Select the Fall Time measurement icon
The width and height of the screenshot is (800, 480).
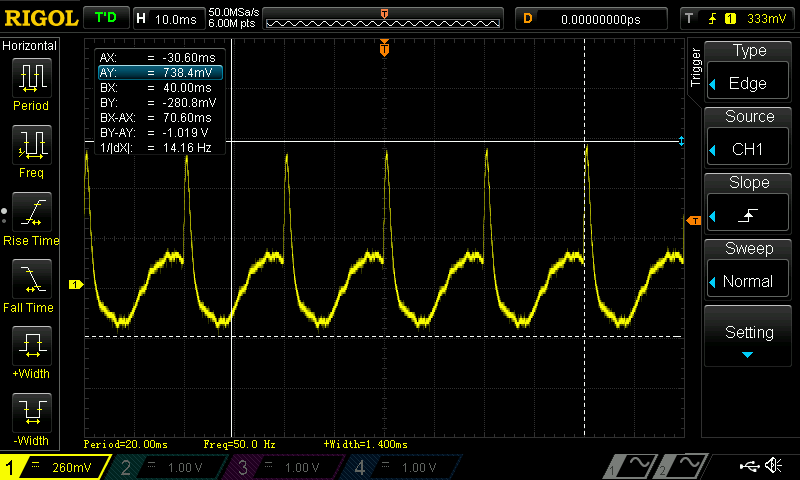click(x=31, y=284)
